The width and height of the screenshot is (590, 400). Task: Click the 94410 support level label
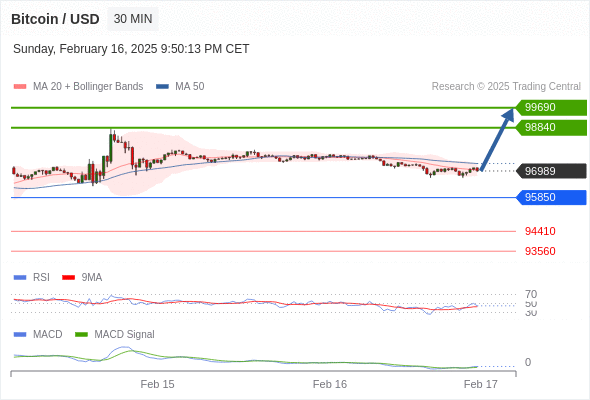tap(540, 231)
